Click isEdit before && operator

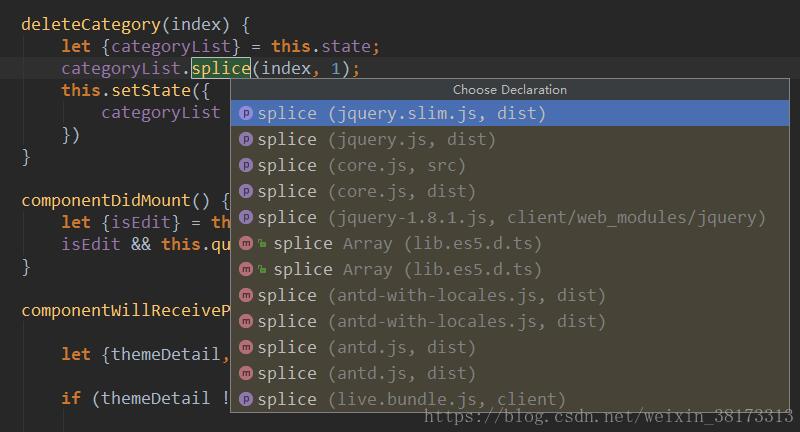[91, 244]
